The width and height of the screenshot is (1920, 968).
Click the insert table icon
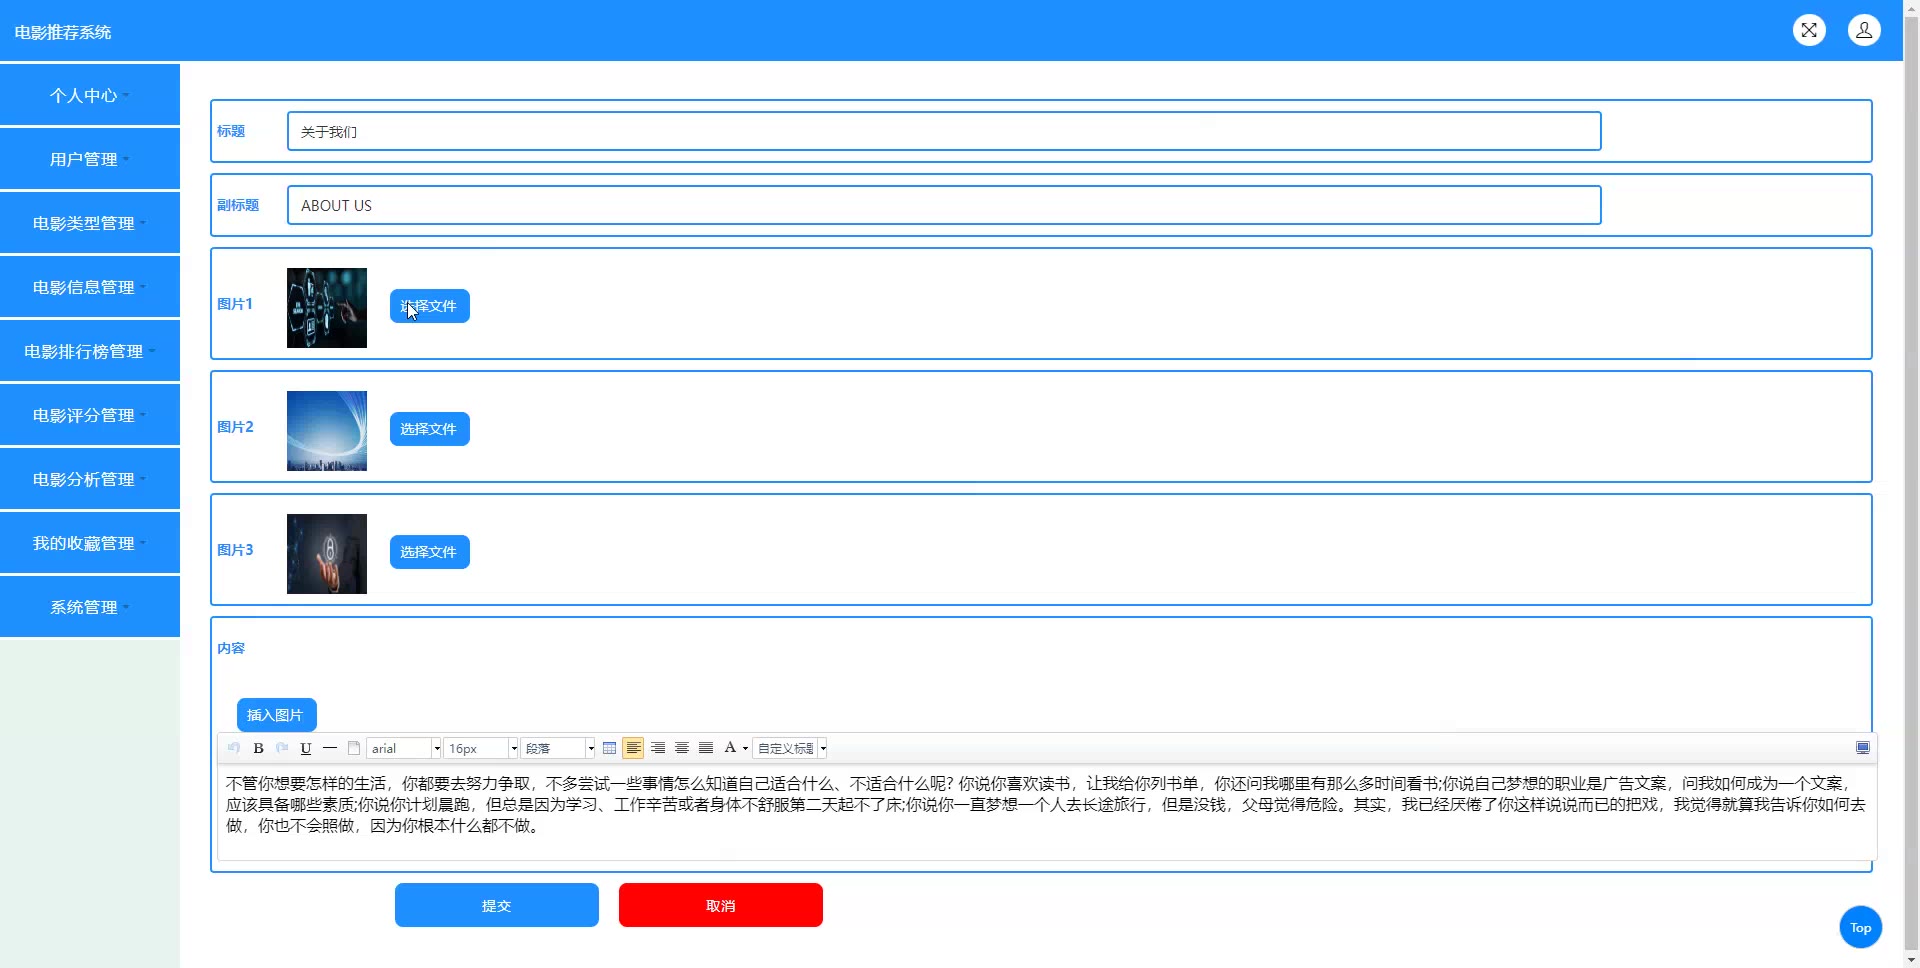pyautogui.click(x=609, y=748)
